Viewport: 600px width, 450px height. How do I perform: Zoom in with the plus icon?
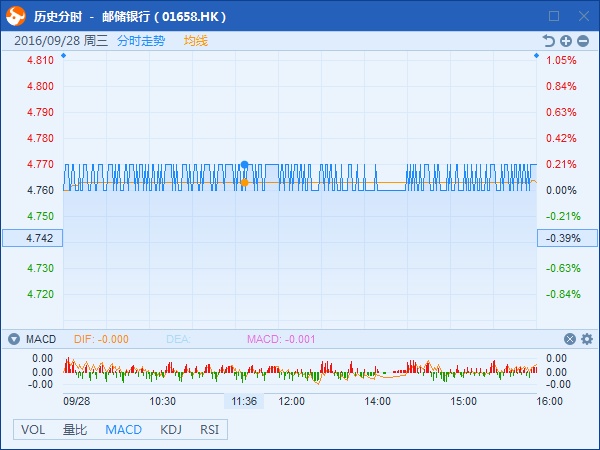pos(566,41)
